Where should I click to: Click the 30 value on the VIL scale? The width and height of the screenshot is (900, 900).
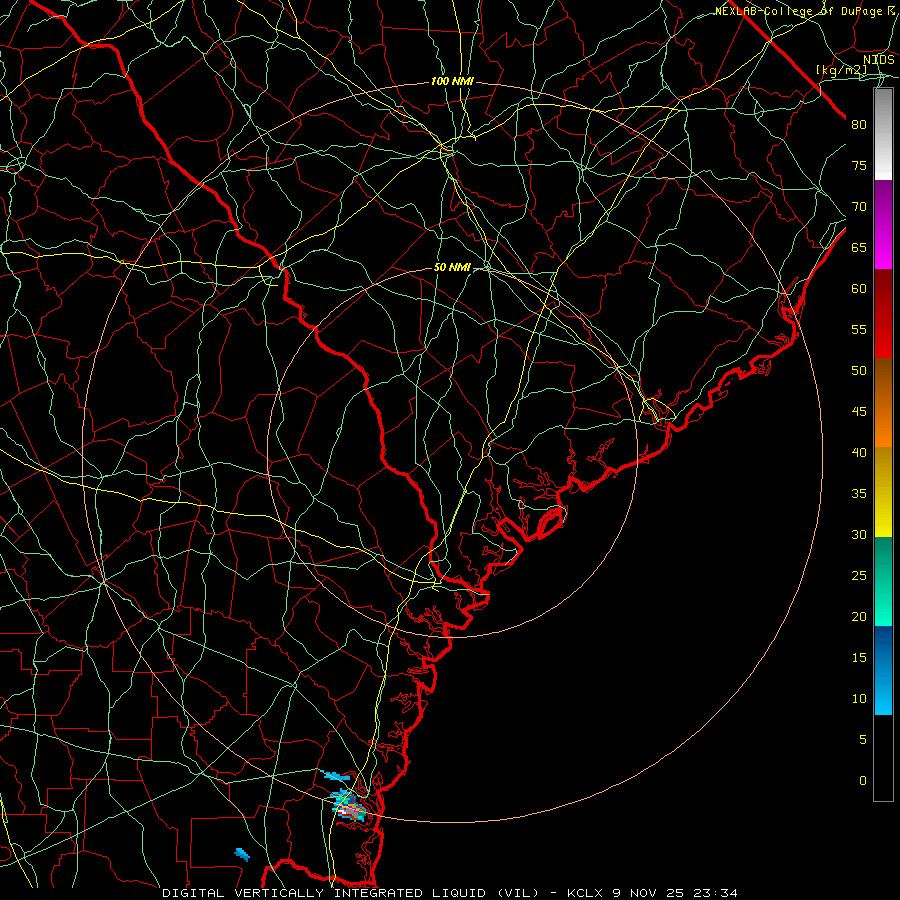click(x=859, y=534)
